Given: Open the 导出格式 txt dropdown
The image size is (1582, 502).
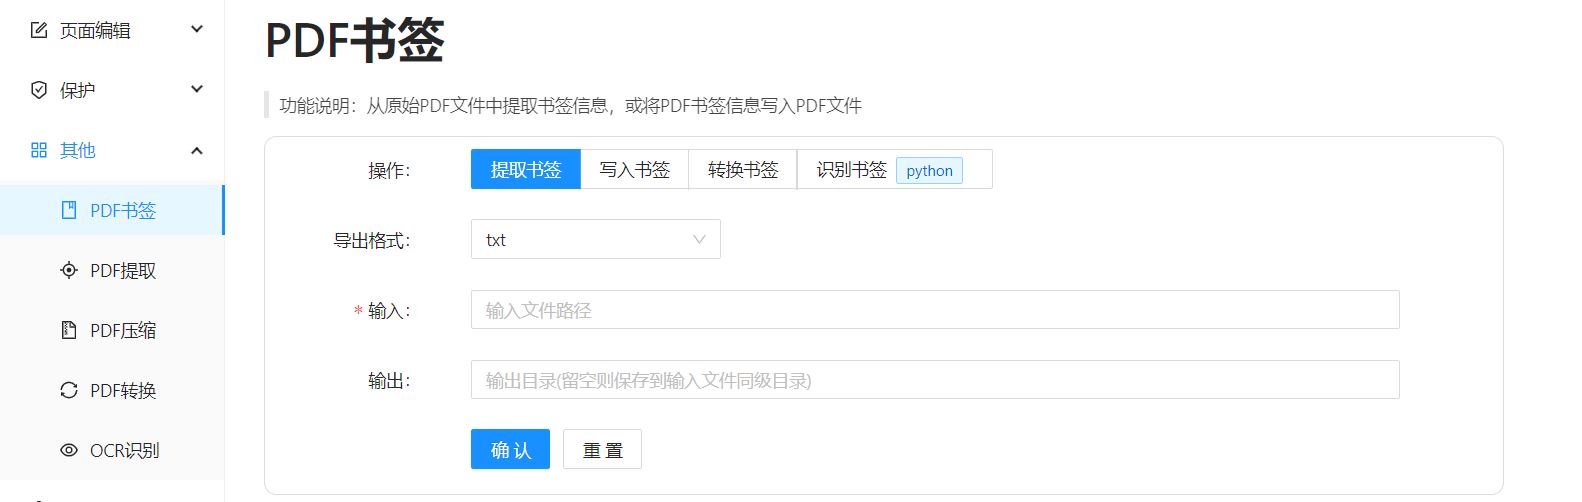Looking at the screenshot, I should tap(596, 240).
